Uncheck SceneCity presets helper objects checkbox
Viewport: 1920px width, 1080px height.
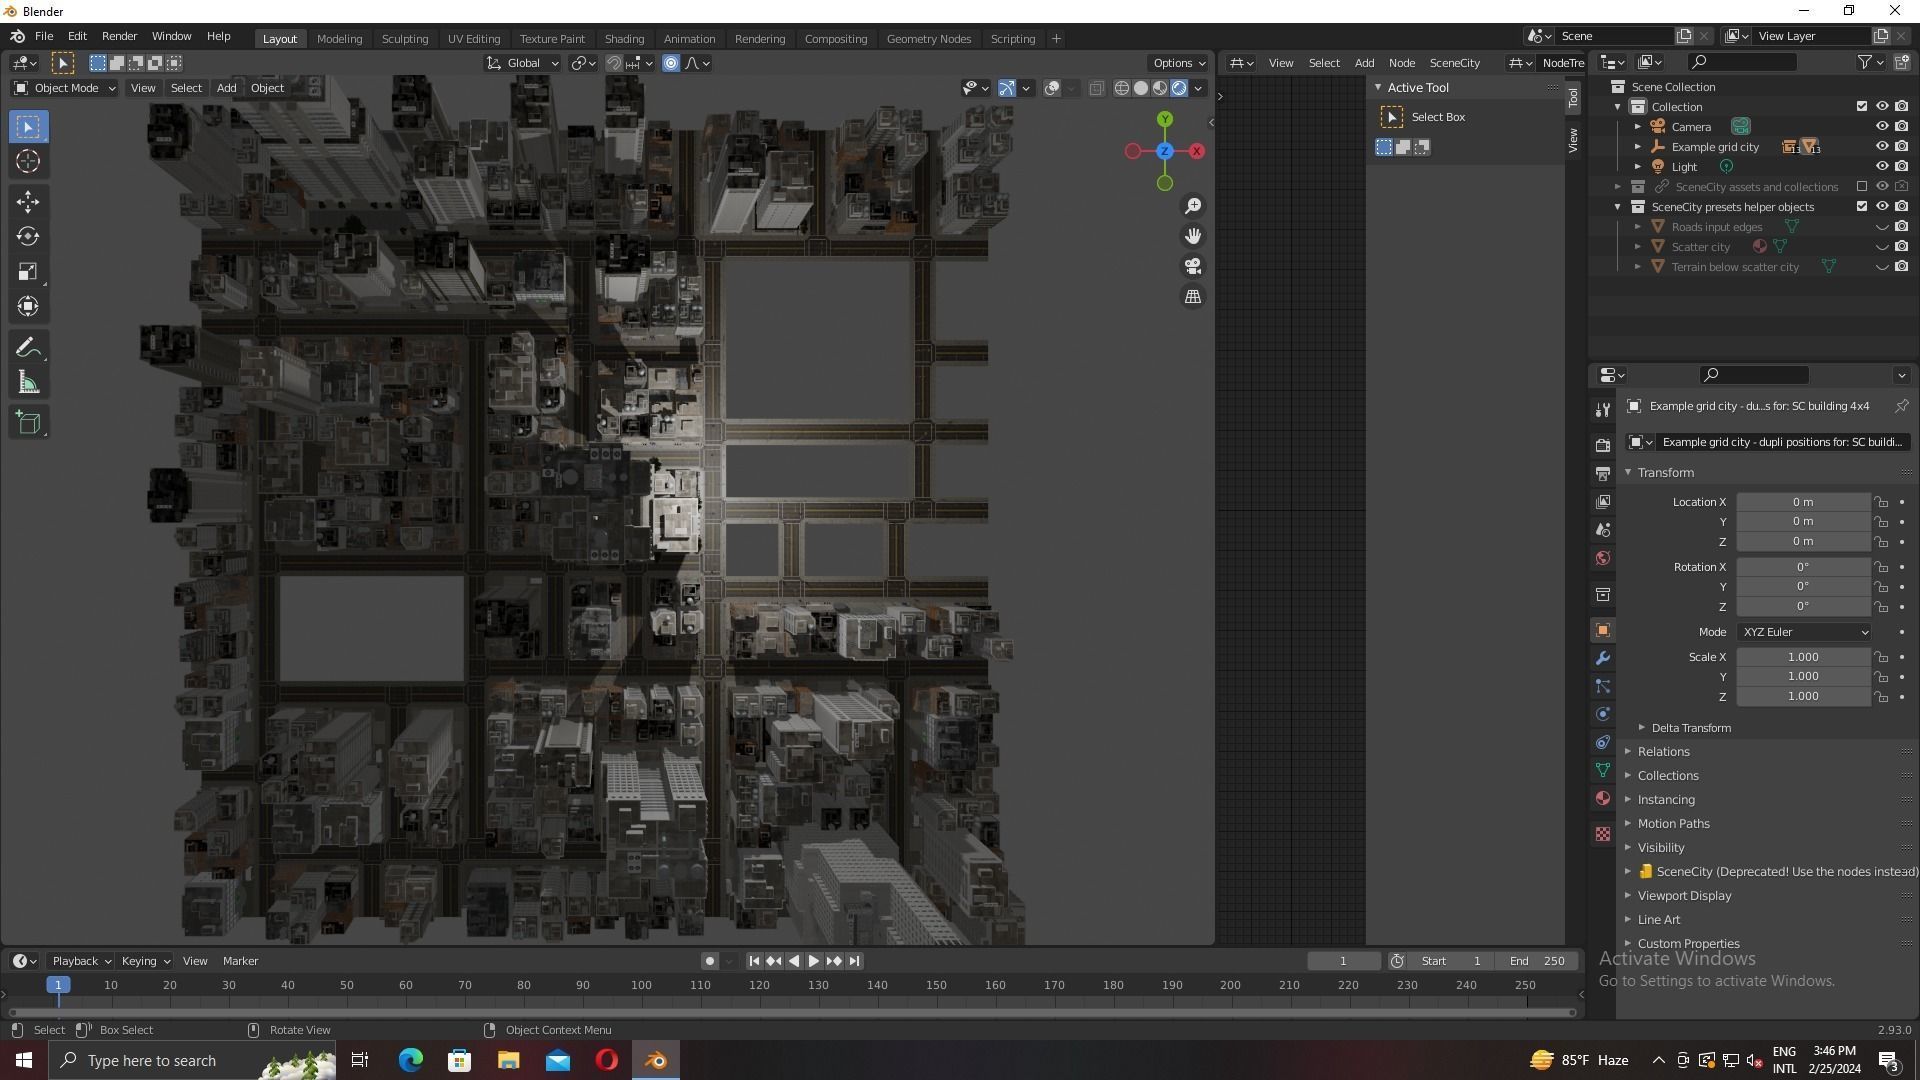[1861, 207]
